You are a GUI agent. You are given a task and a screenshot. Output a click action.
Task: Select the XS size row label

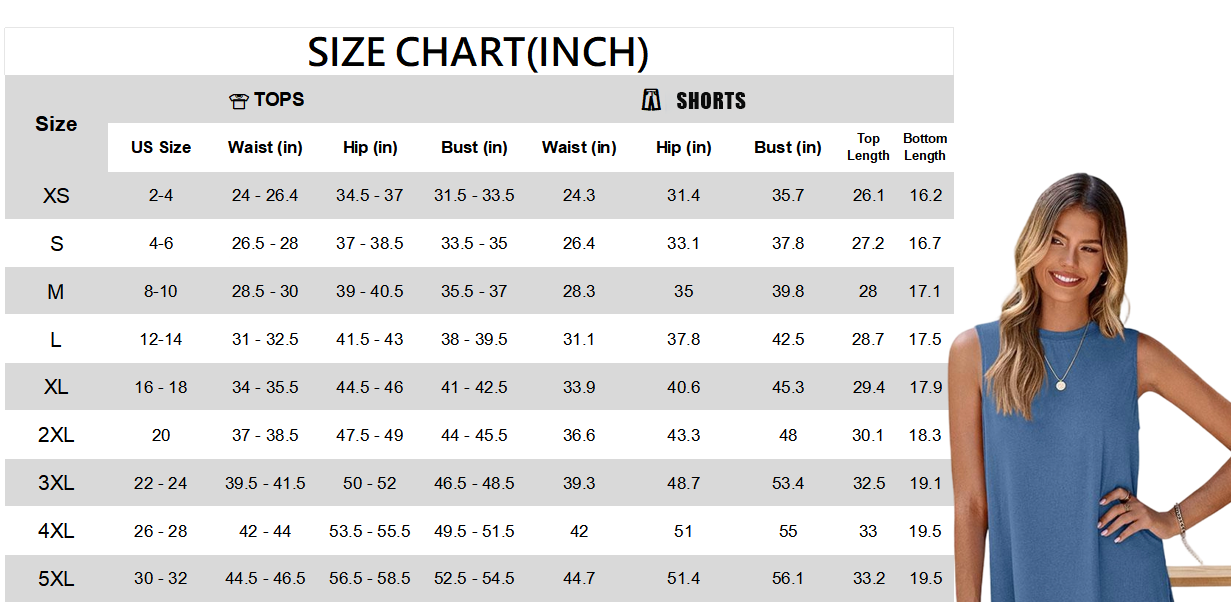pos(56,196)
